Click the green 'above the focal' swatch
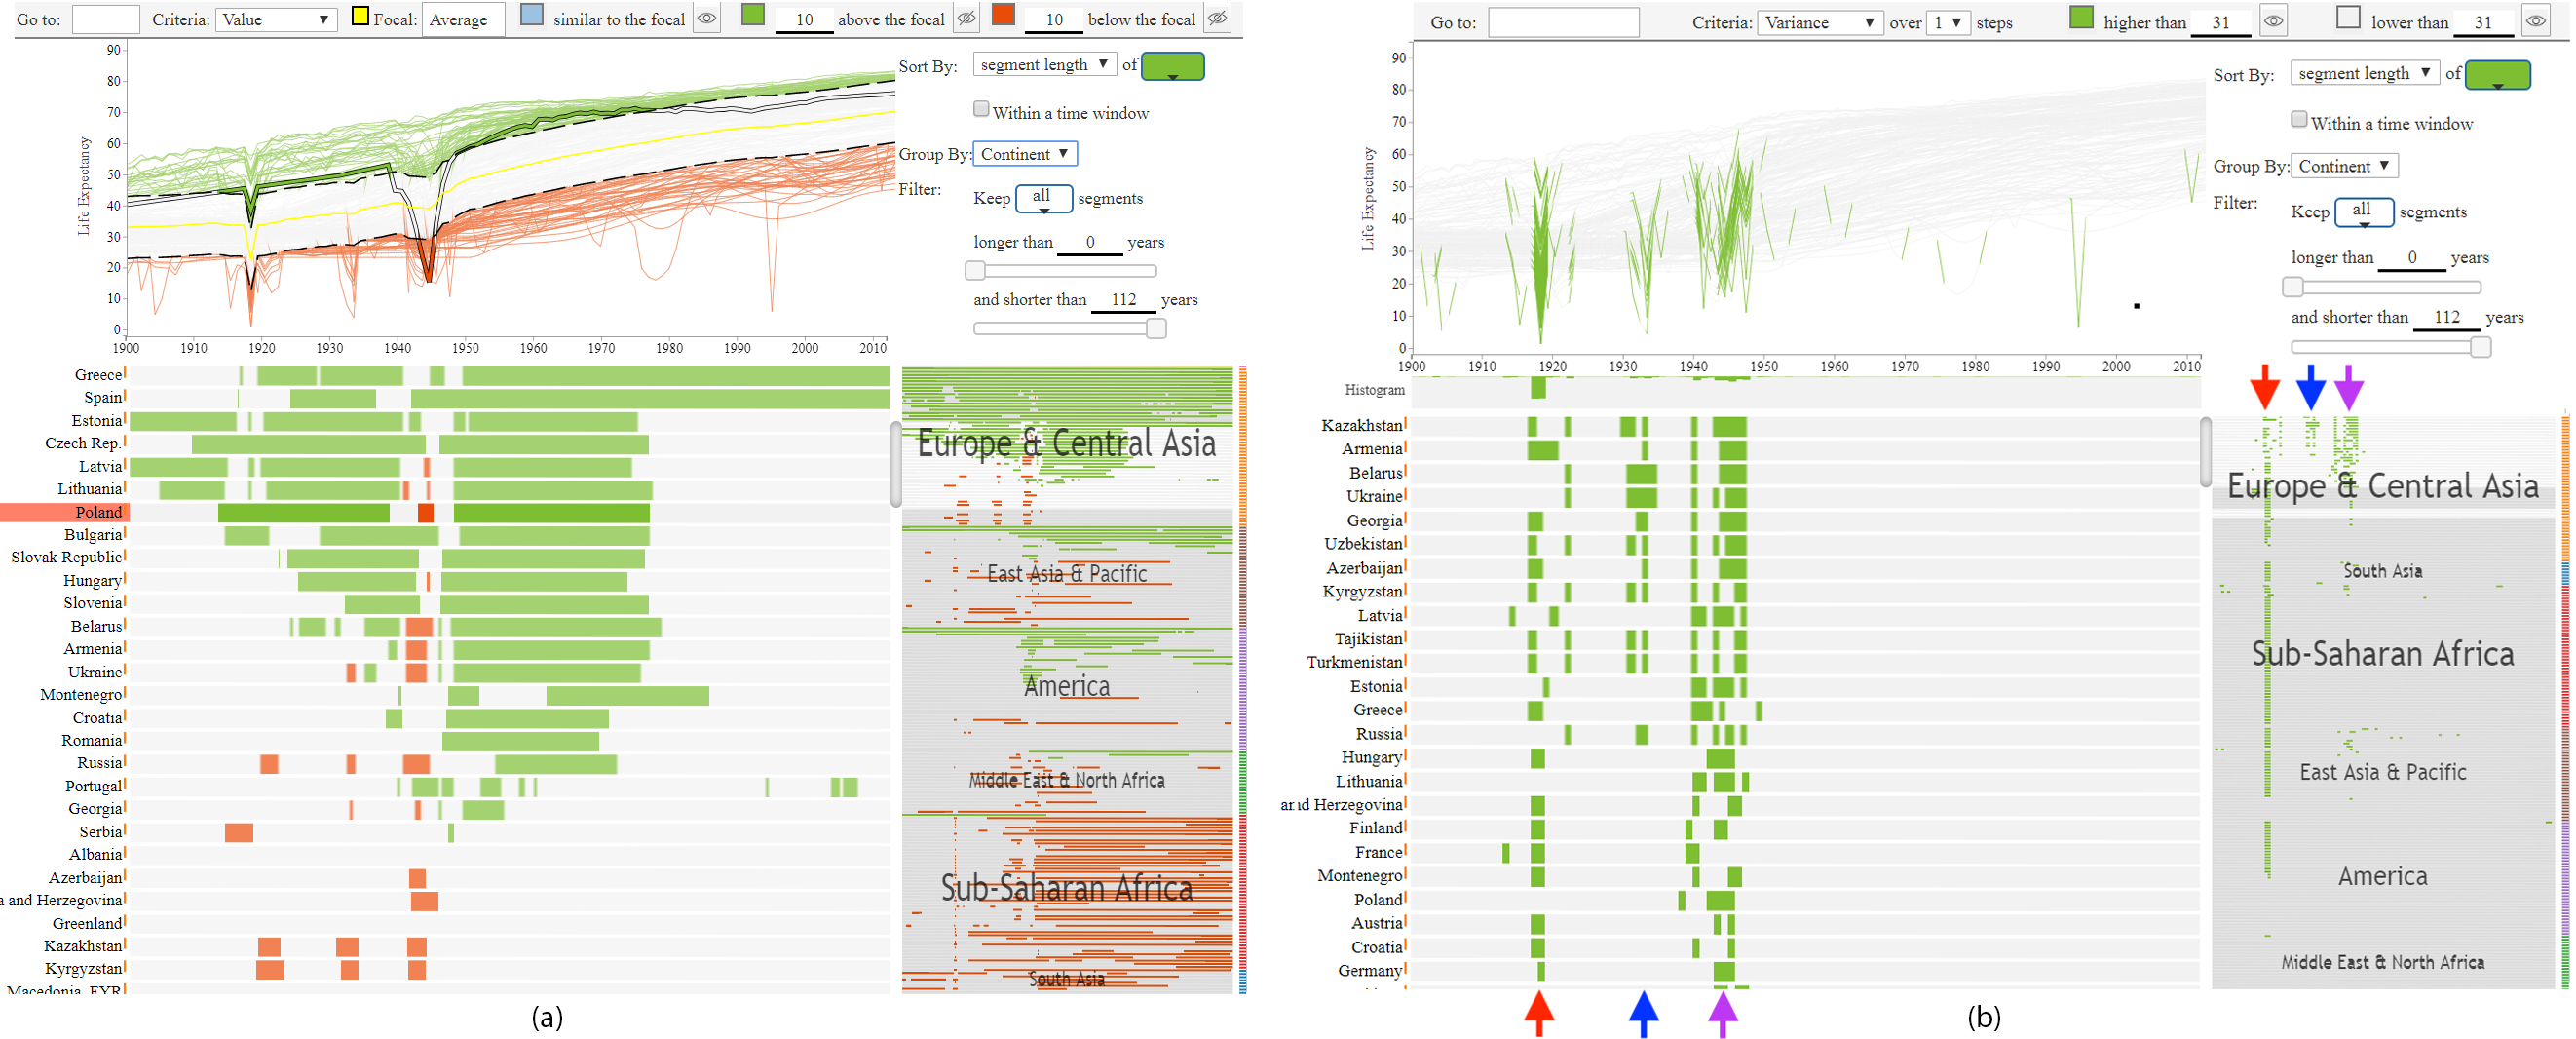Image resolution: width=2576 pixels, height=1039 pixels. (x=753, y=15)
